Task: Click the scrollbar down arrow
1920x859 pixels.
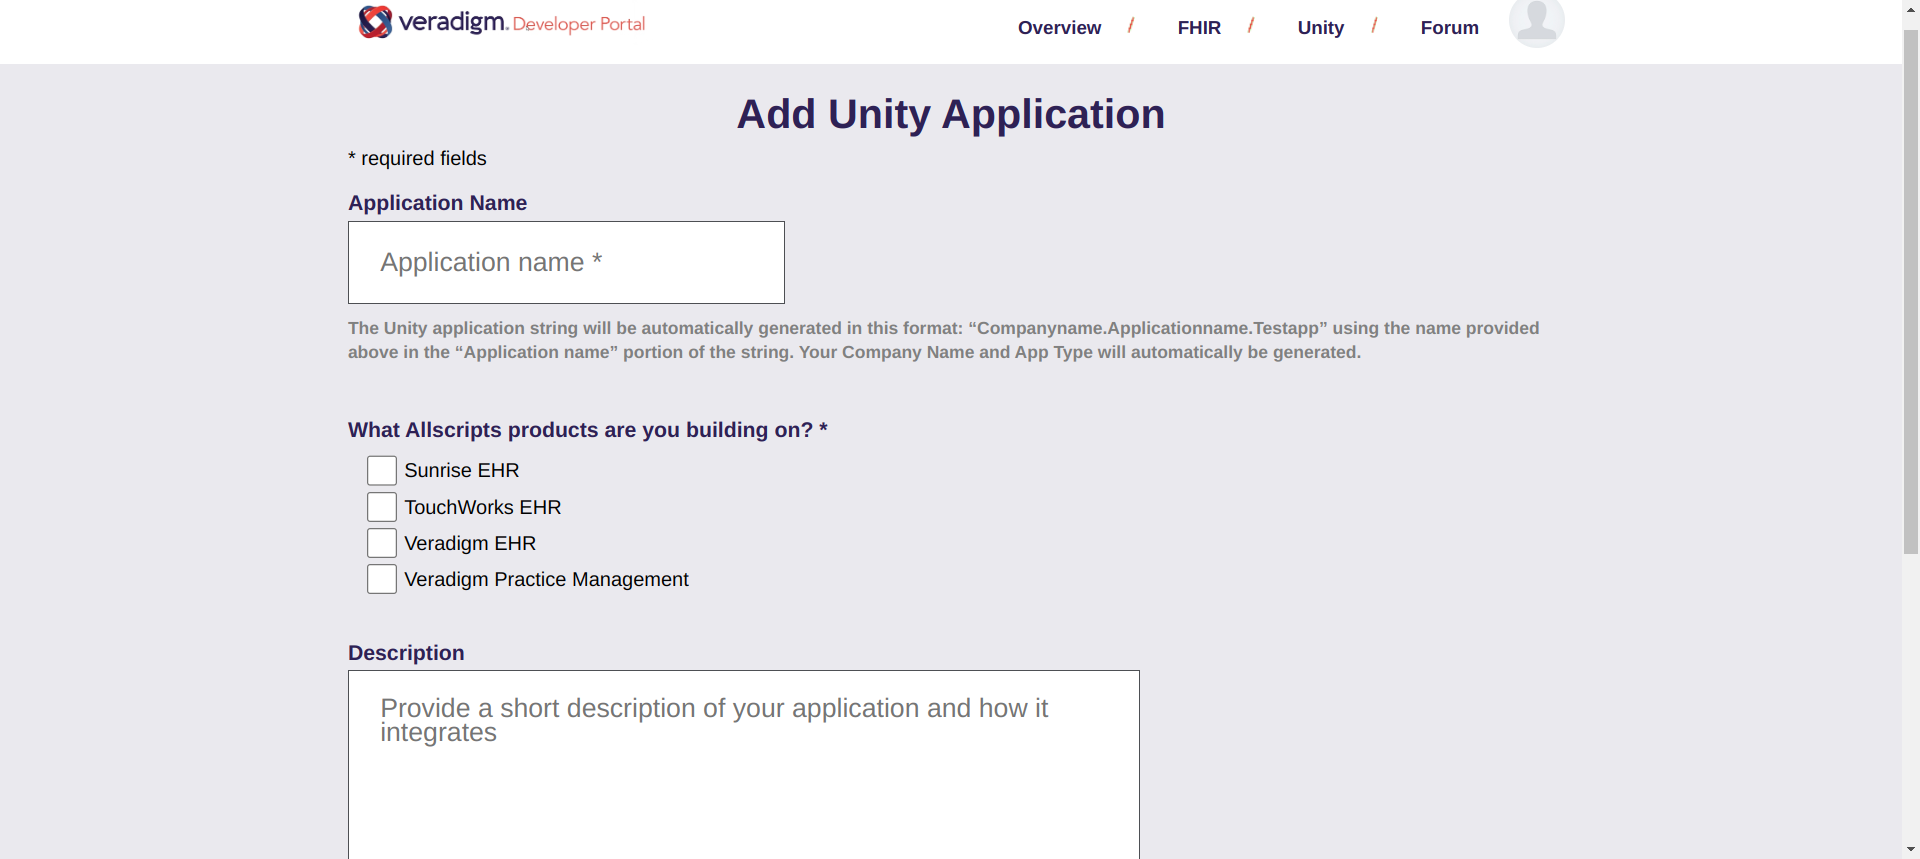Action: pyautogui.click(x=1911, y=850)
